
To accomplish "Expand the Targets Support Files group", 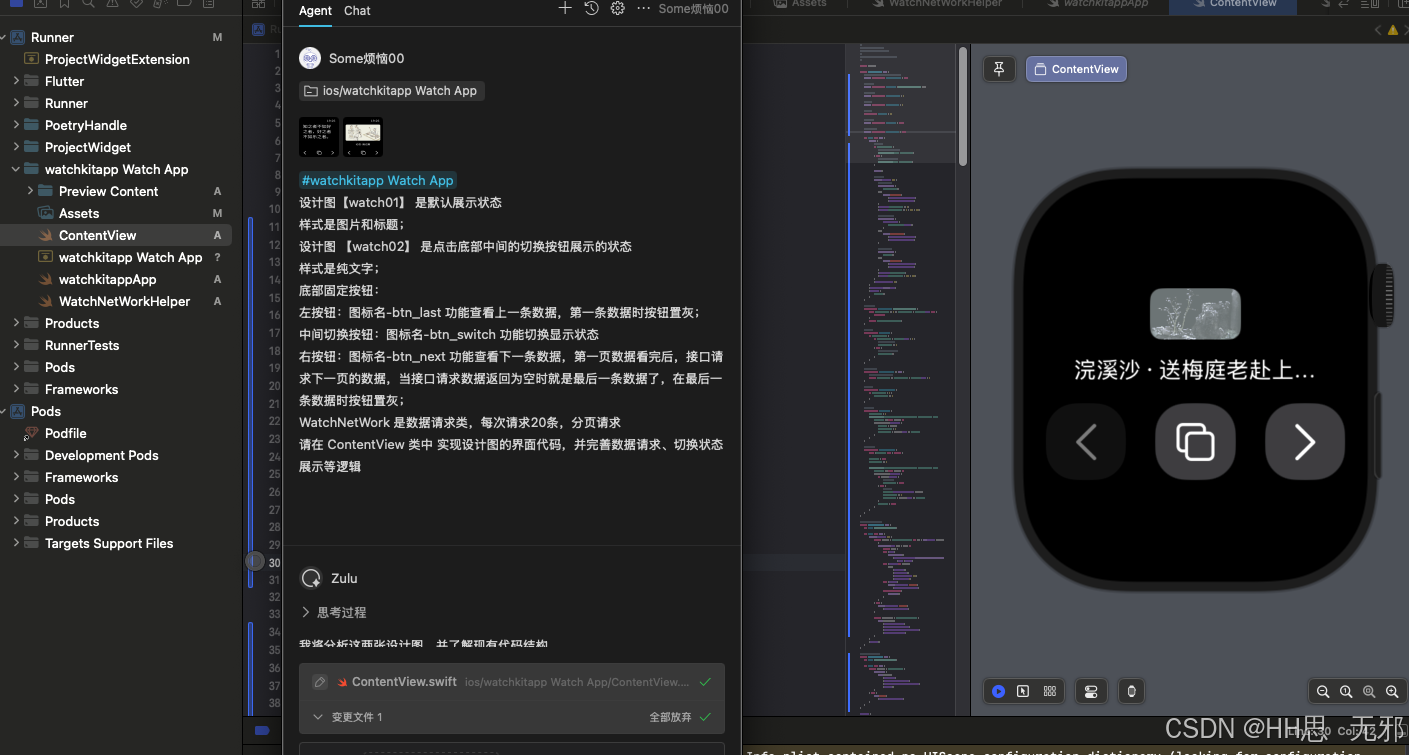I will point(16,543).
